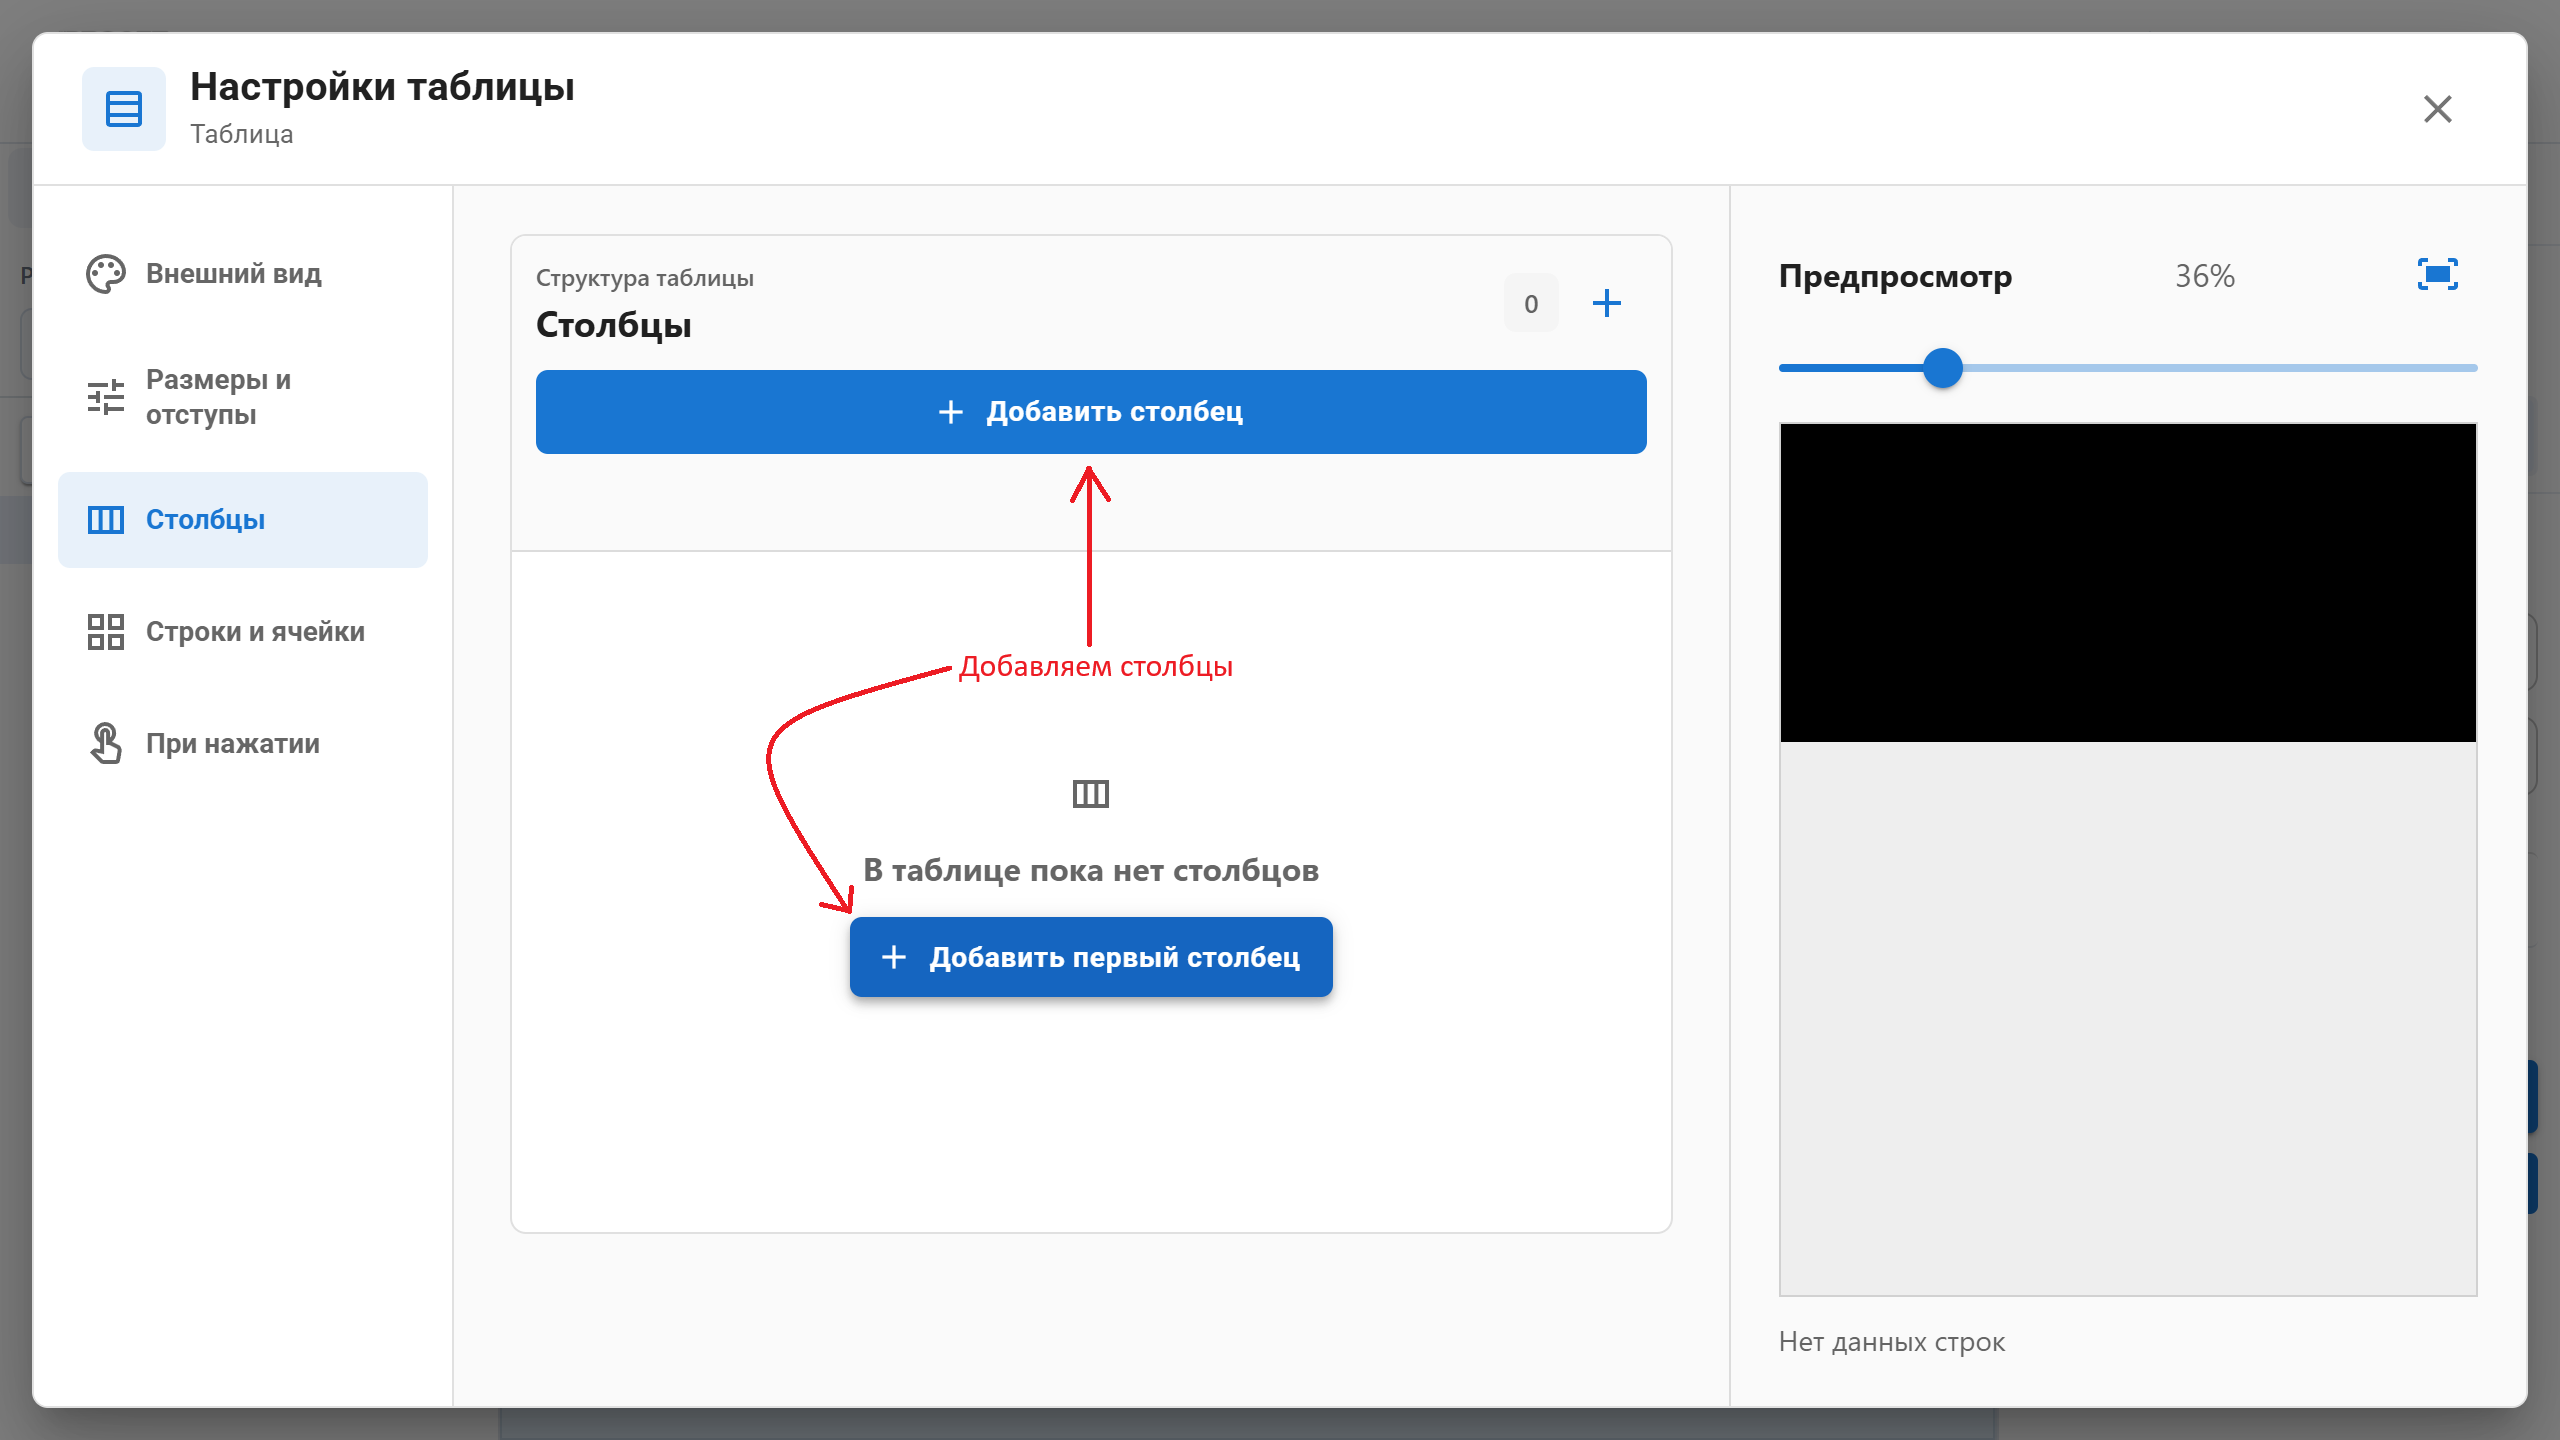The width and height of the screenshot is (2560, 1440).
Task: Click the plus icon next to column count
Action: 1606,303
